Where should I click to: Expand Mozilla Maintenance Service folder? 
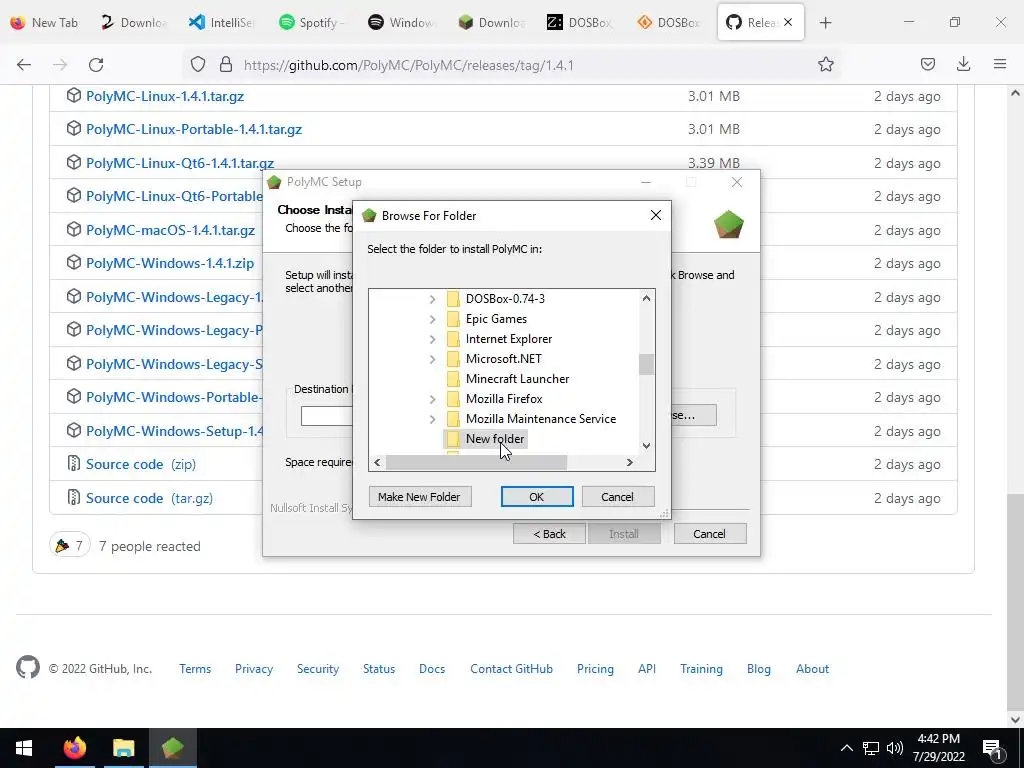(x=432, y=419)
